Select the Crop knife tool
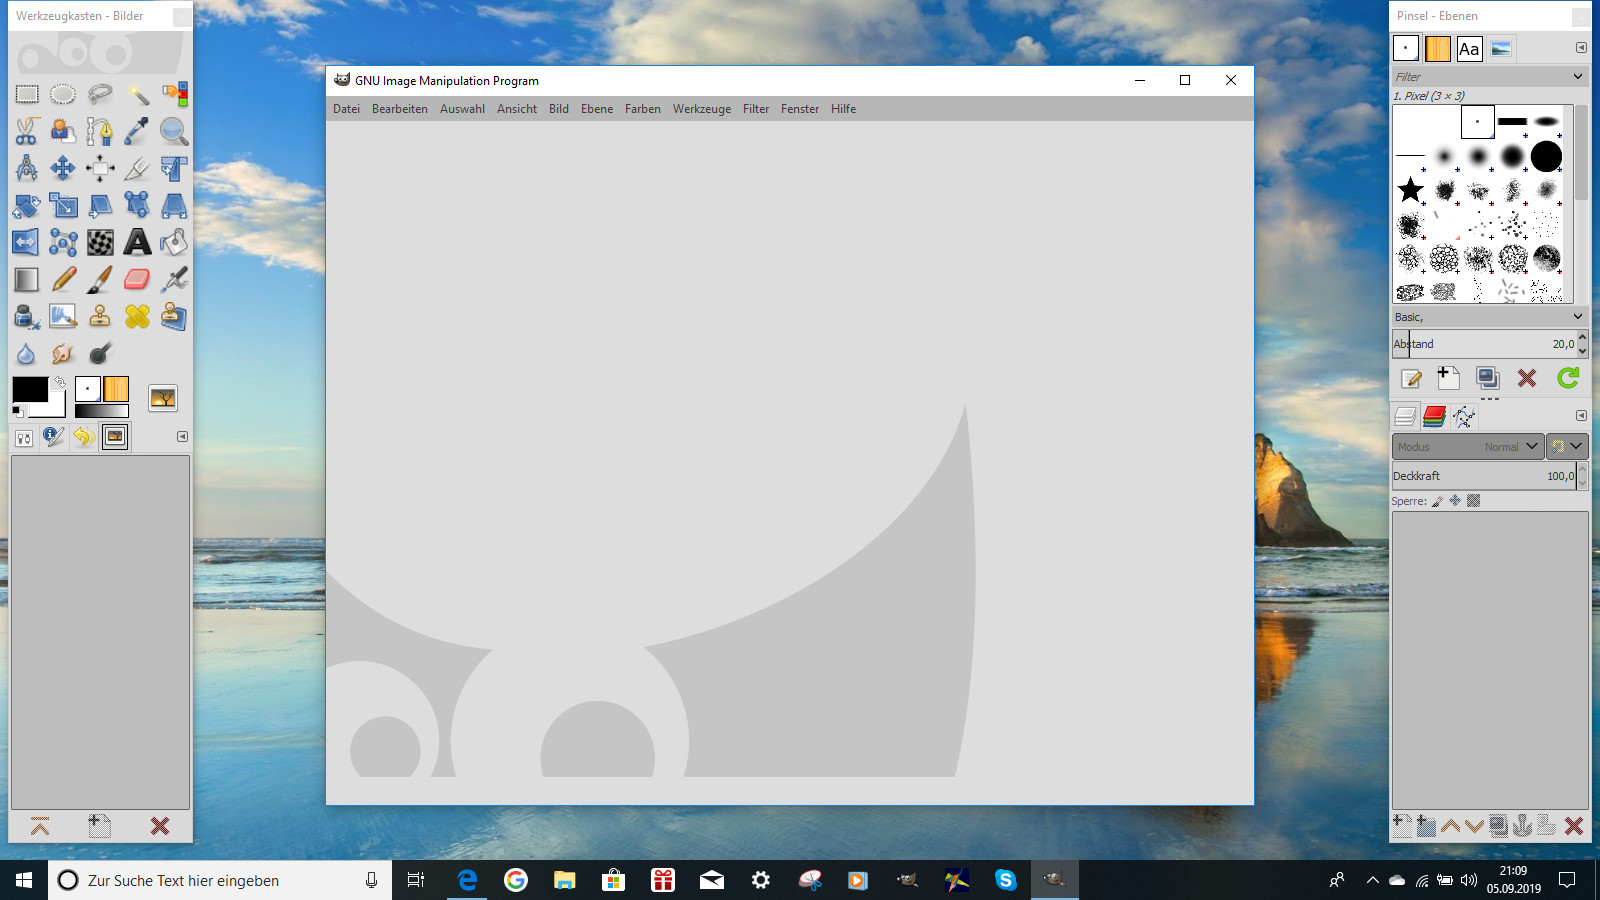 click(x=137, y=168)
